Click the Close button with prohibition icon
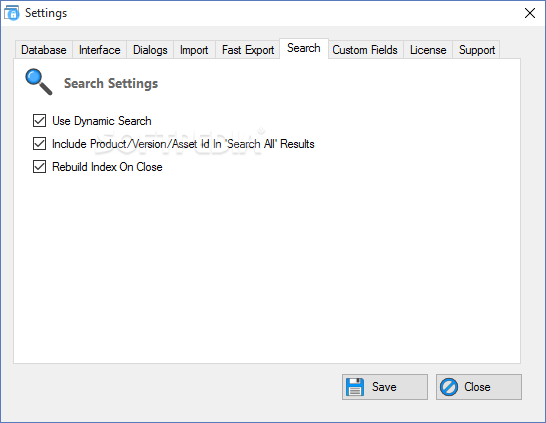The width and height of the screenshot is (546, 423). [479, 387]
